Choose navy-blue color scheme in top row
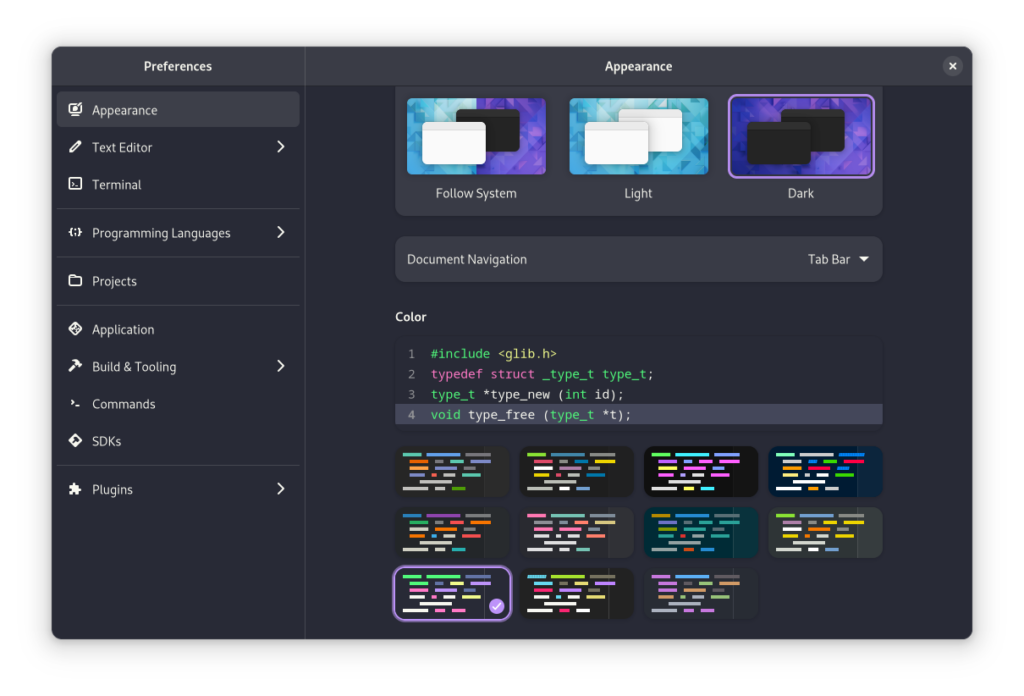This screenshot has width=1024, height=696. click(825, 471)
